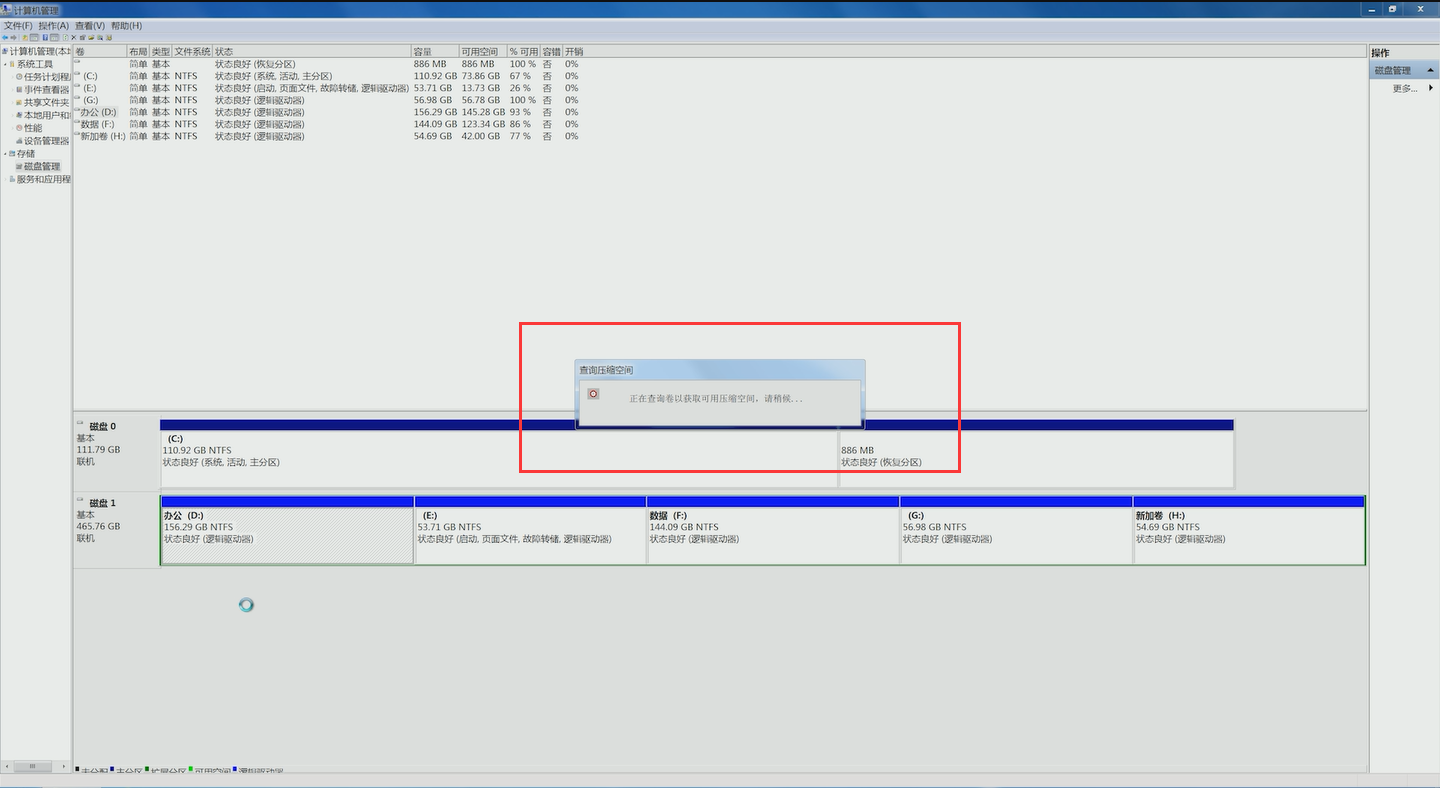
Task: Click the blue question-mark Help icon
Action: 45,37
